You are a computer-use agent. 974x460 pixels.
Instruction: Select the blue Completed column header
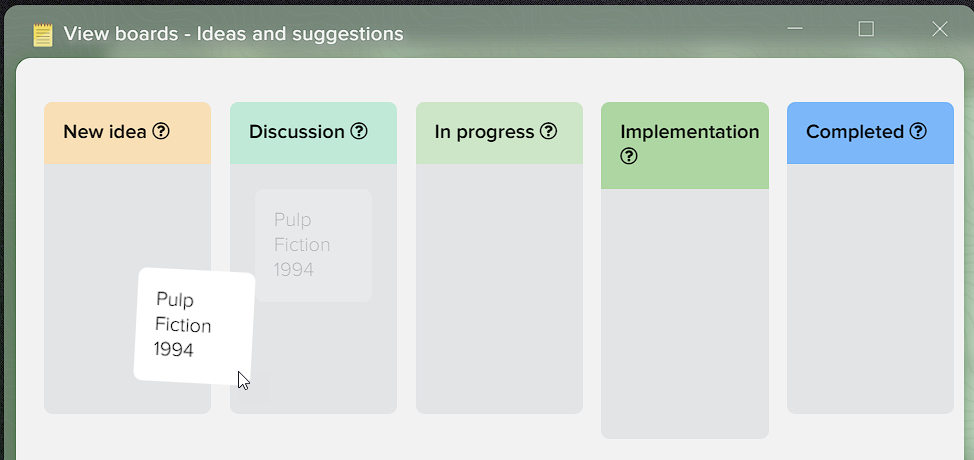click(x=870, y=133)
